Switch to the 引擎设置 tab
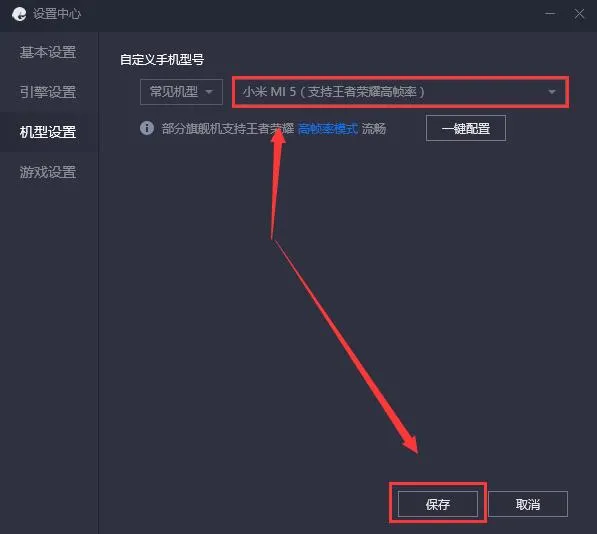The image size is (597, 534). 48,92
